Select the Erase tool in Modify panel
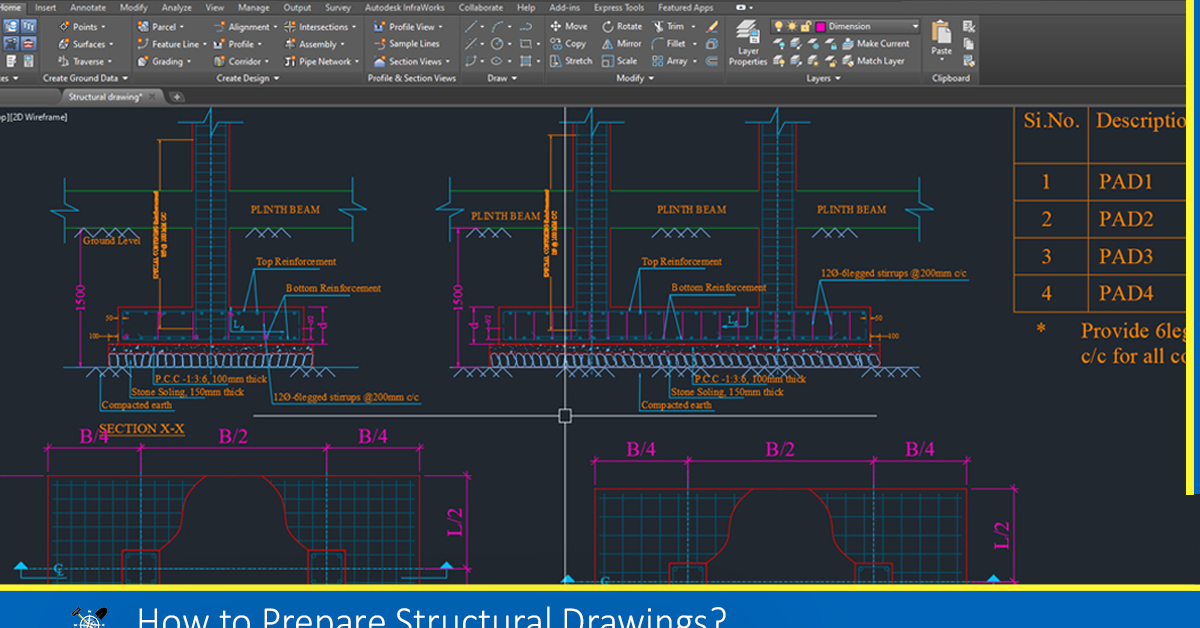 (x=712, y=27)
